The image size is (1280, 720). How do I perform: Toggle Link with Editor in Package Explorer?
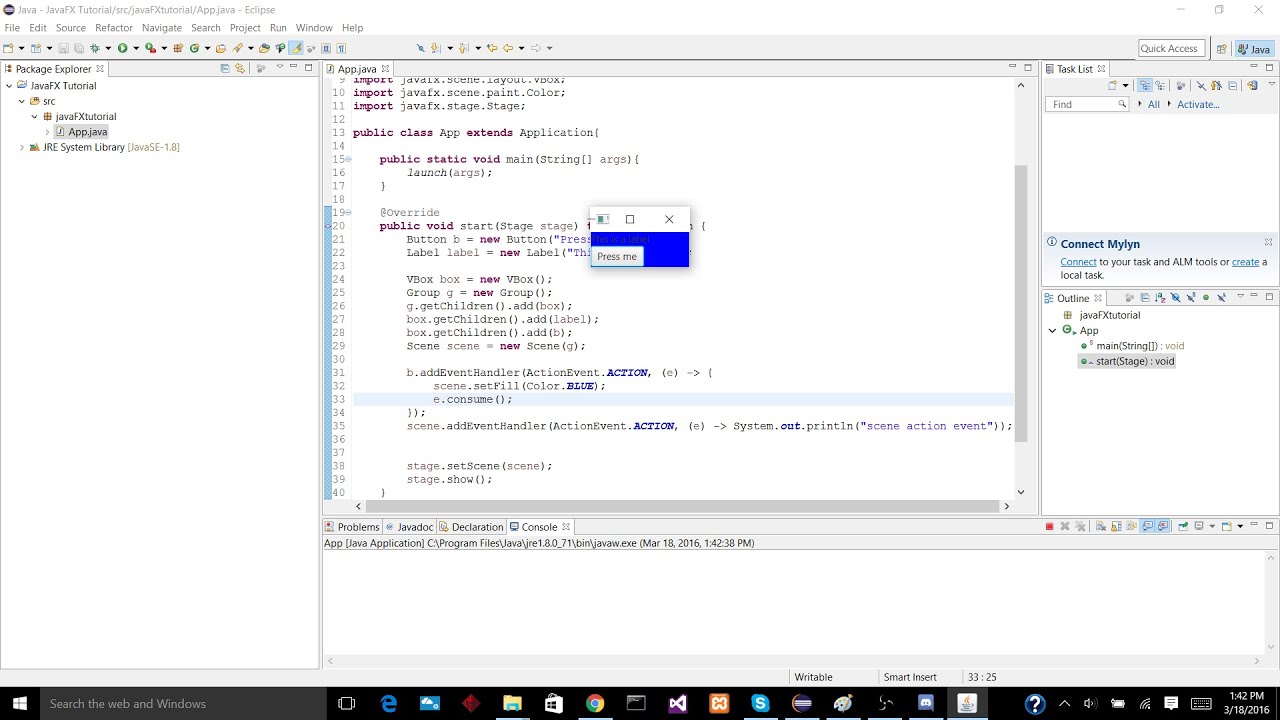(240, 68)
